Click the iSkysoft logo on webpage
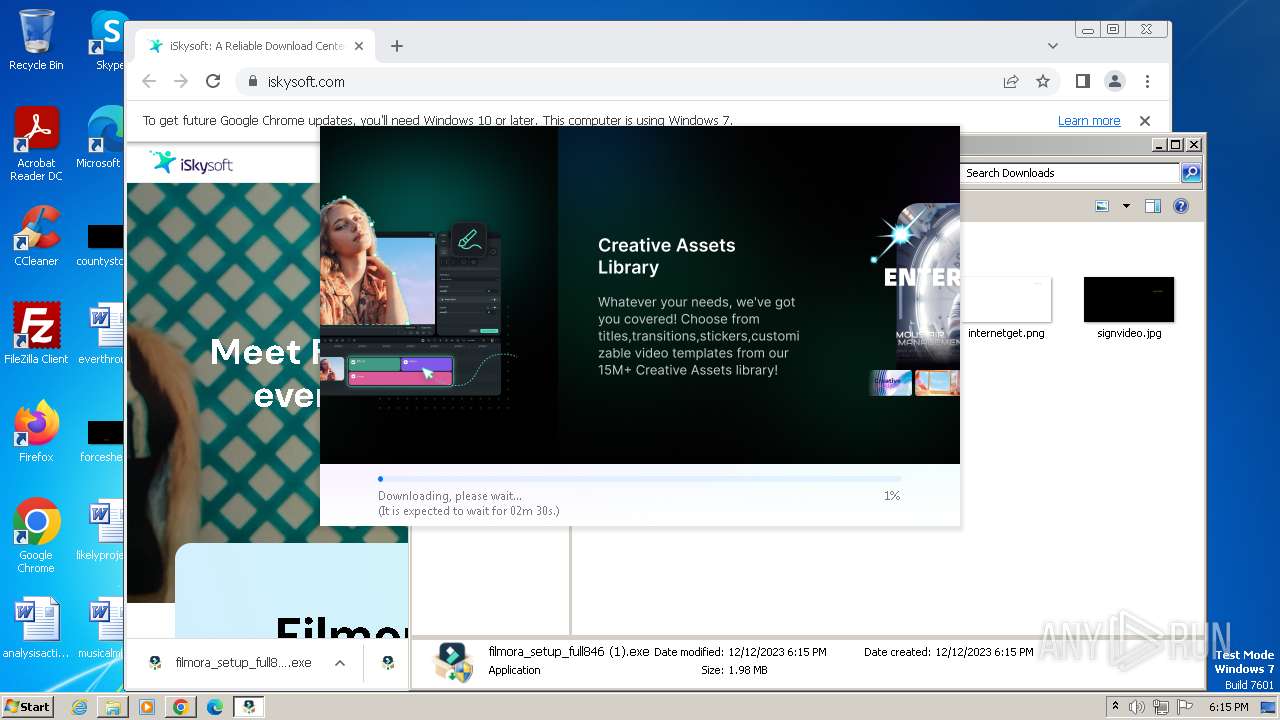 [191, 163]
